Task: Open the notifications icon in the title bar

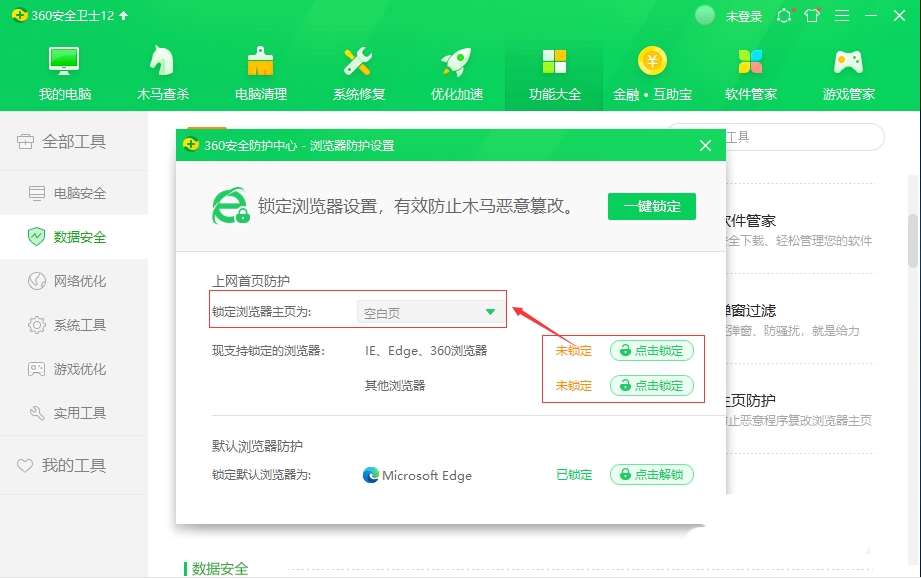Action: pos(784,16)
